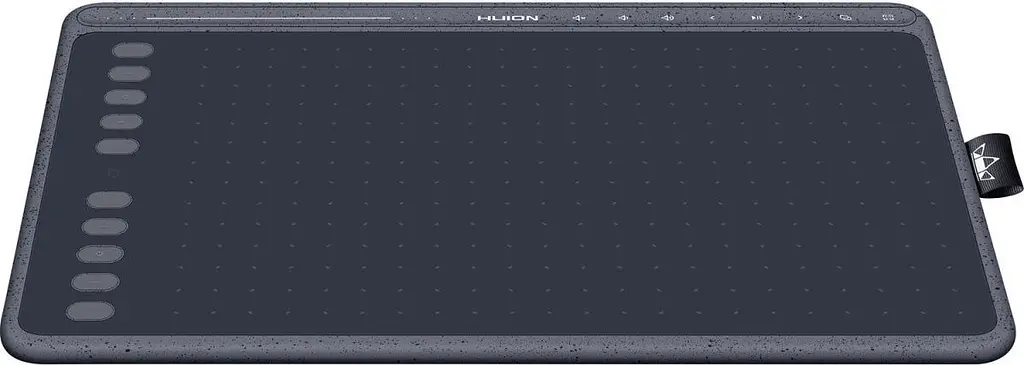Push the ninth express key from top
The image size is (1024, 365).
click(x=95, y=282)
